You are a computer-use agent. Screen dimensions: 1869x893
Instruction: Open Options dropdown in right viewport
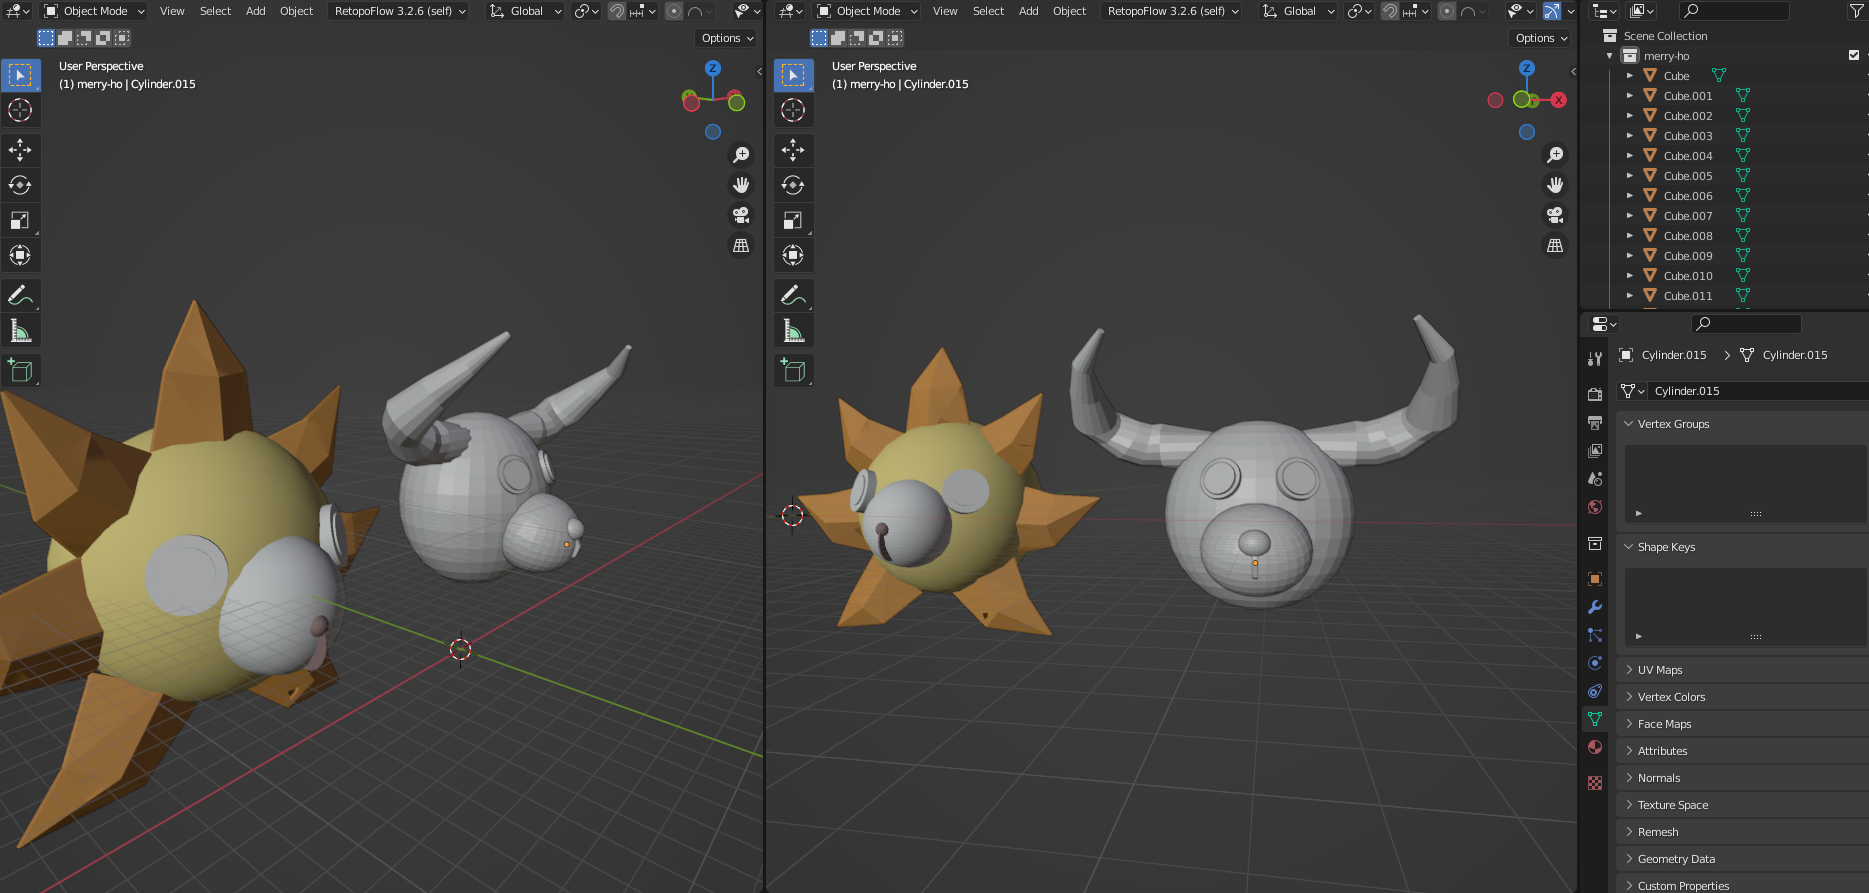tap(1541, 38)
